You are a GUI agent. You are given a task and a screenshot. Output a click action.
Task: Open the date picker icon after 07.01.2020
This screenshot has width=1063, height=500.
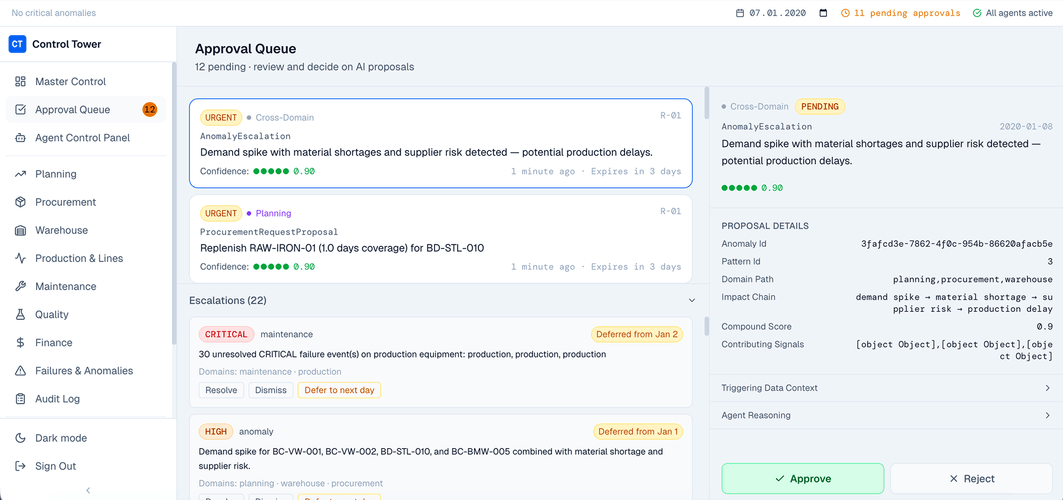824,13
